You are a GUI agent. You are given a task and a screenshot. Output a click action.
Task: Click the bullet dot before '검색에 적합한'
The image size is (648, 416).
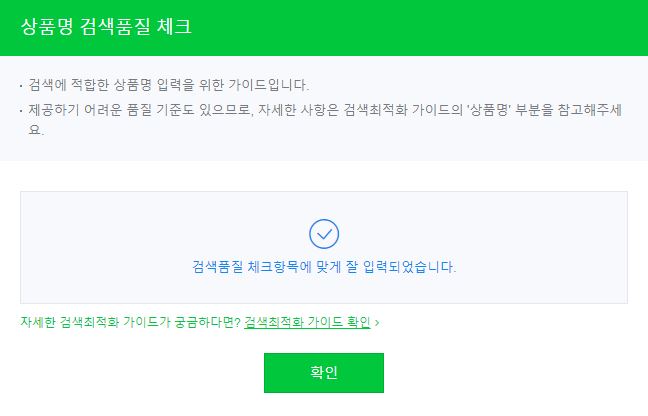21,86
